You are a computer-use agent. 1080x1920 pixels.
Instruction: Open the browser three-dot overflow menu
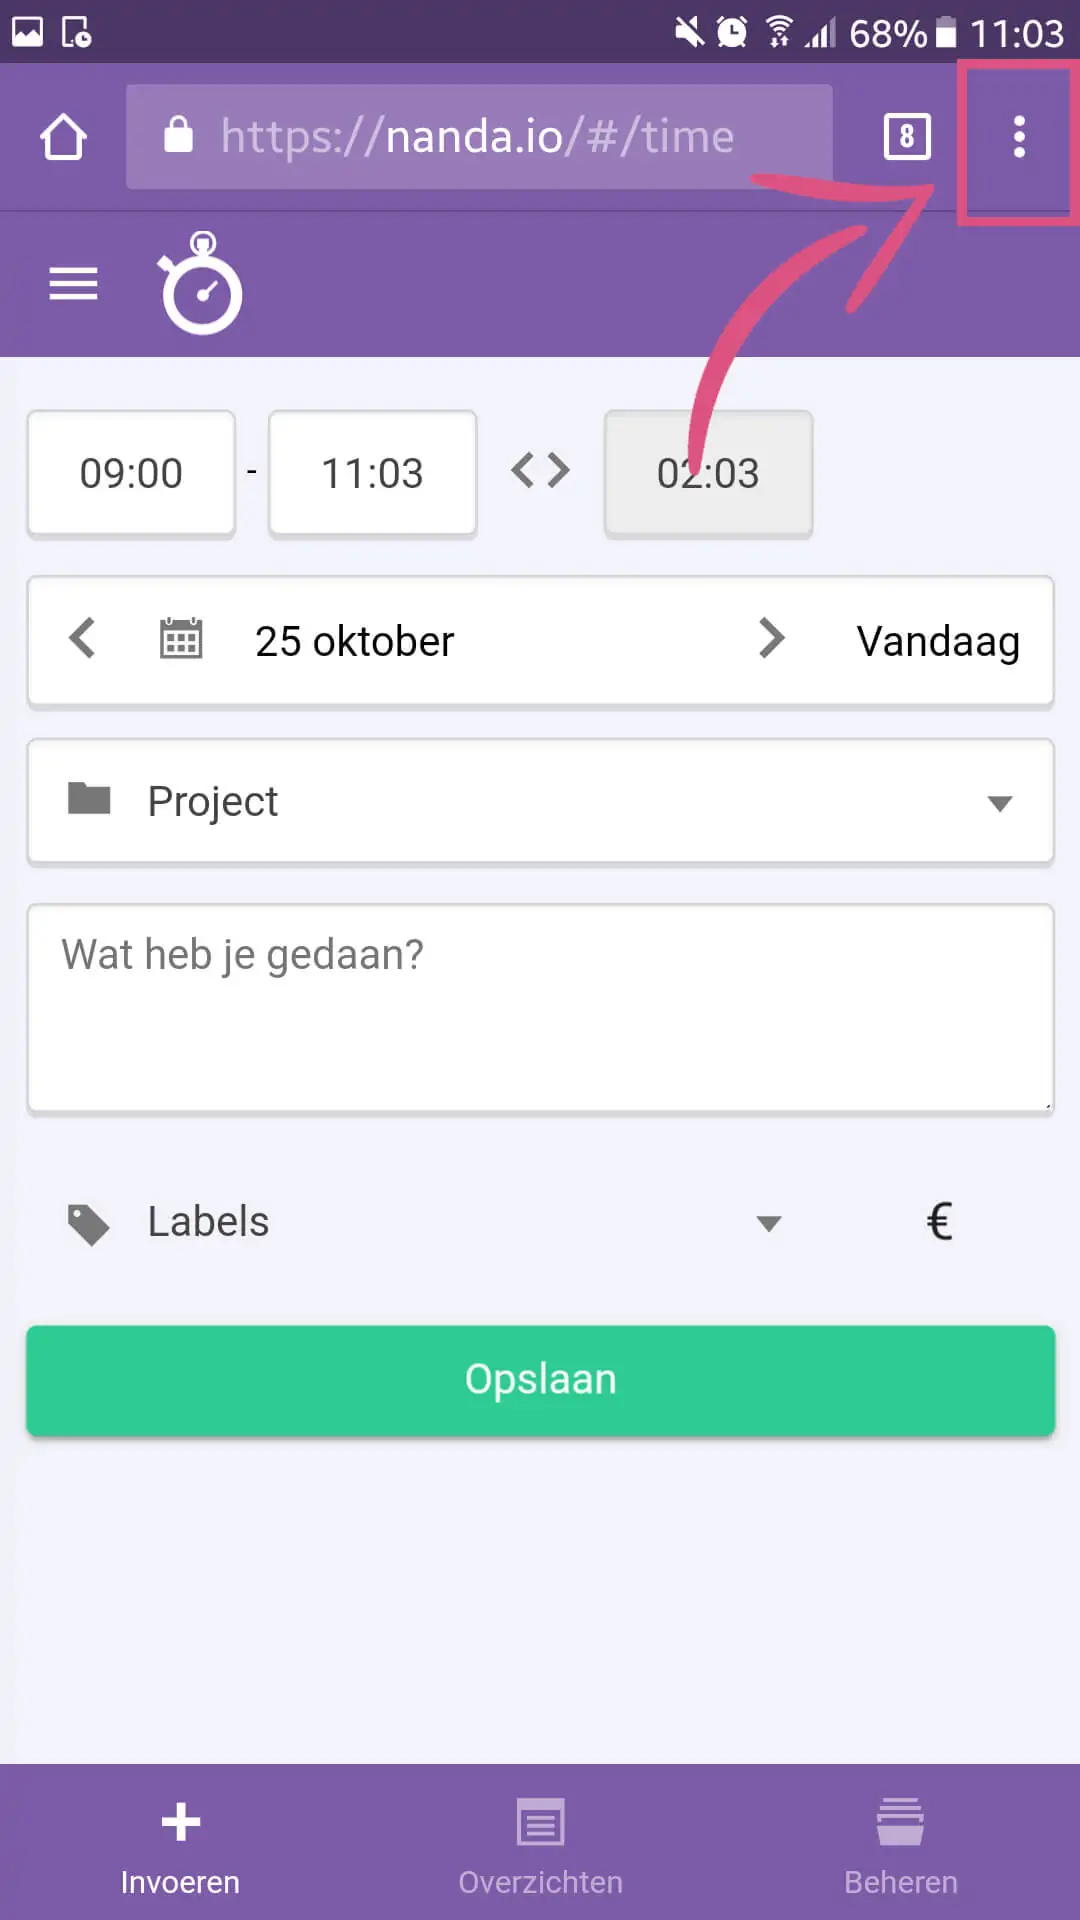tap(1018, 137)
